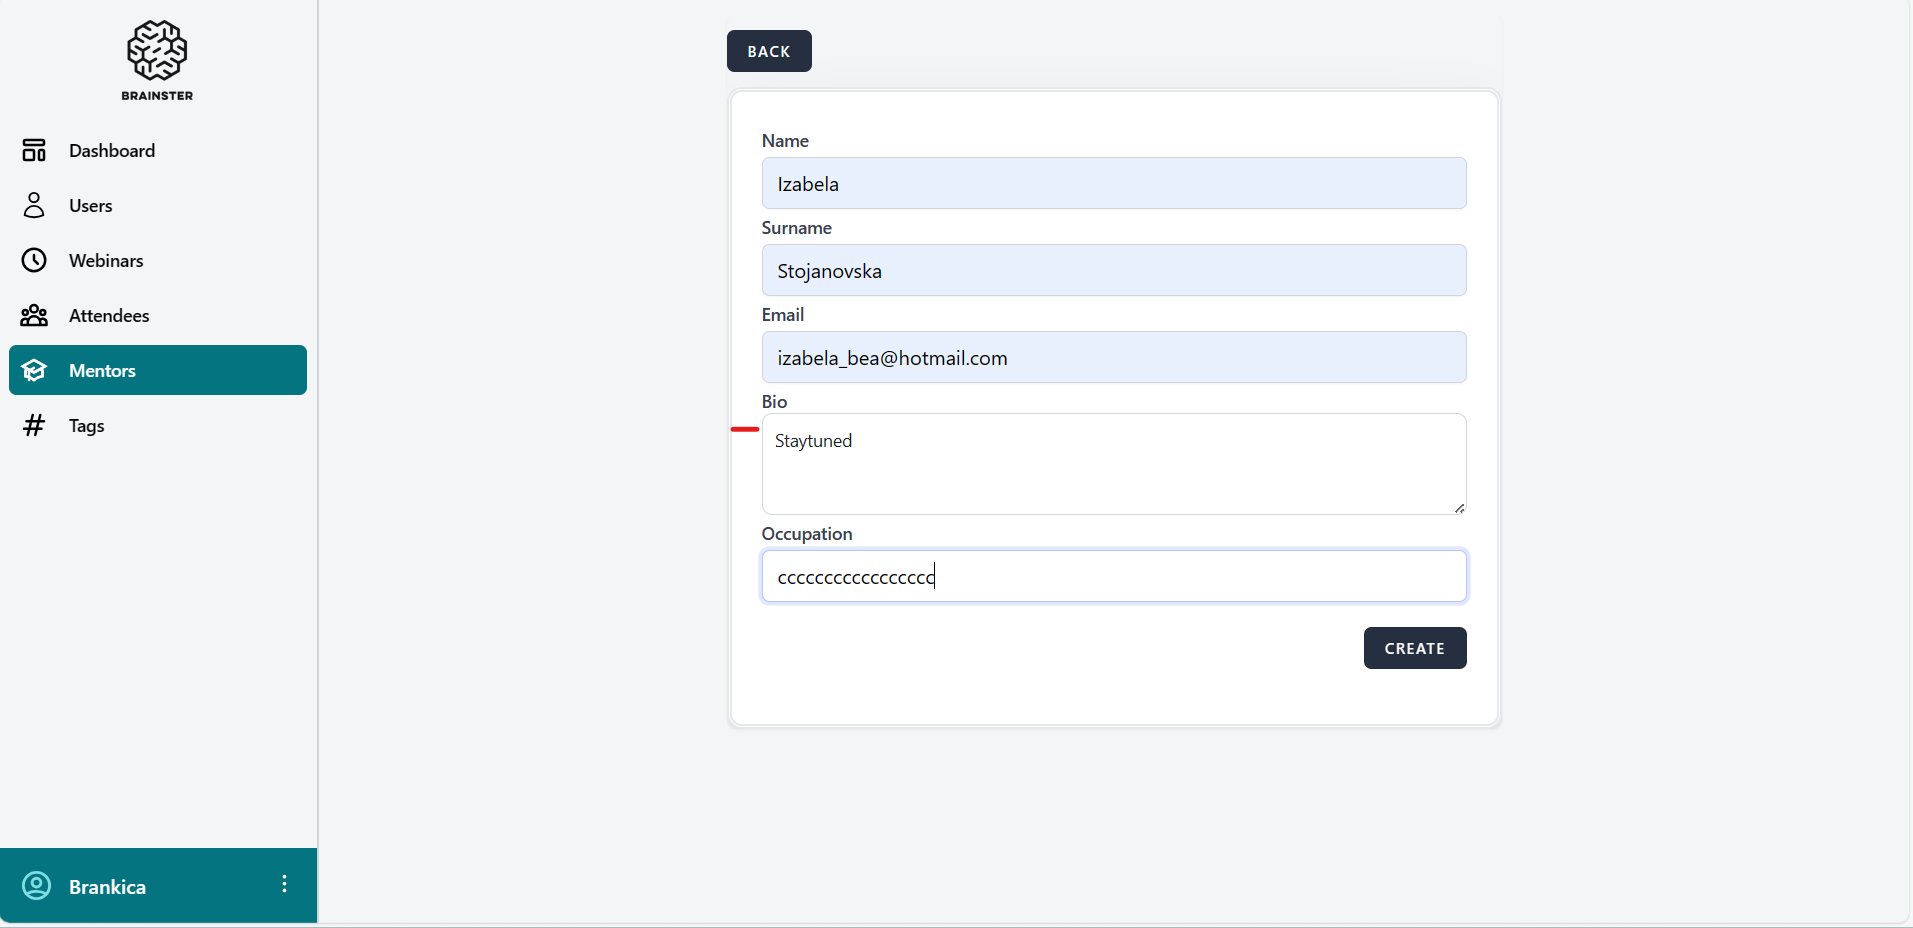Screen dimensions: 1913x928
Task: Click the Mentors graduation cap icon
Action: (34, 370)
